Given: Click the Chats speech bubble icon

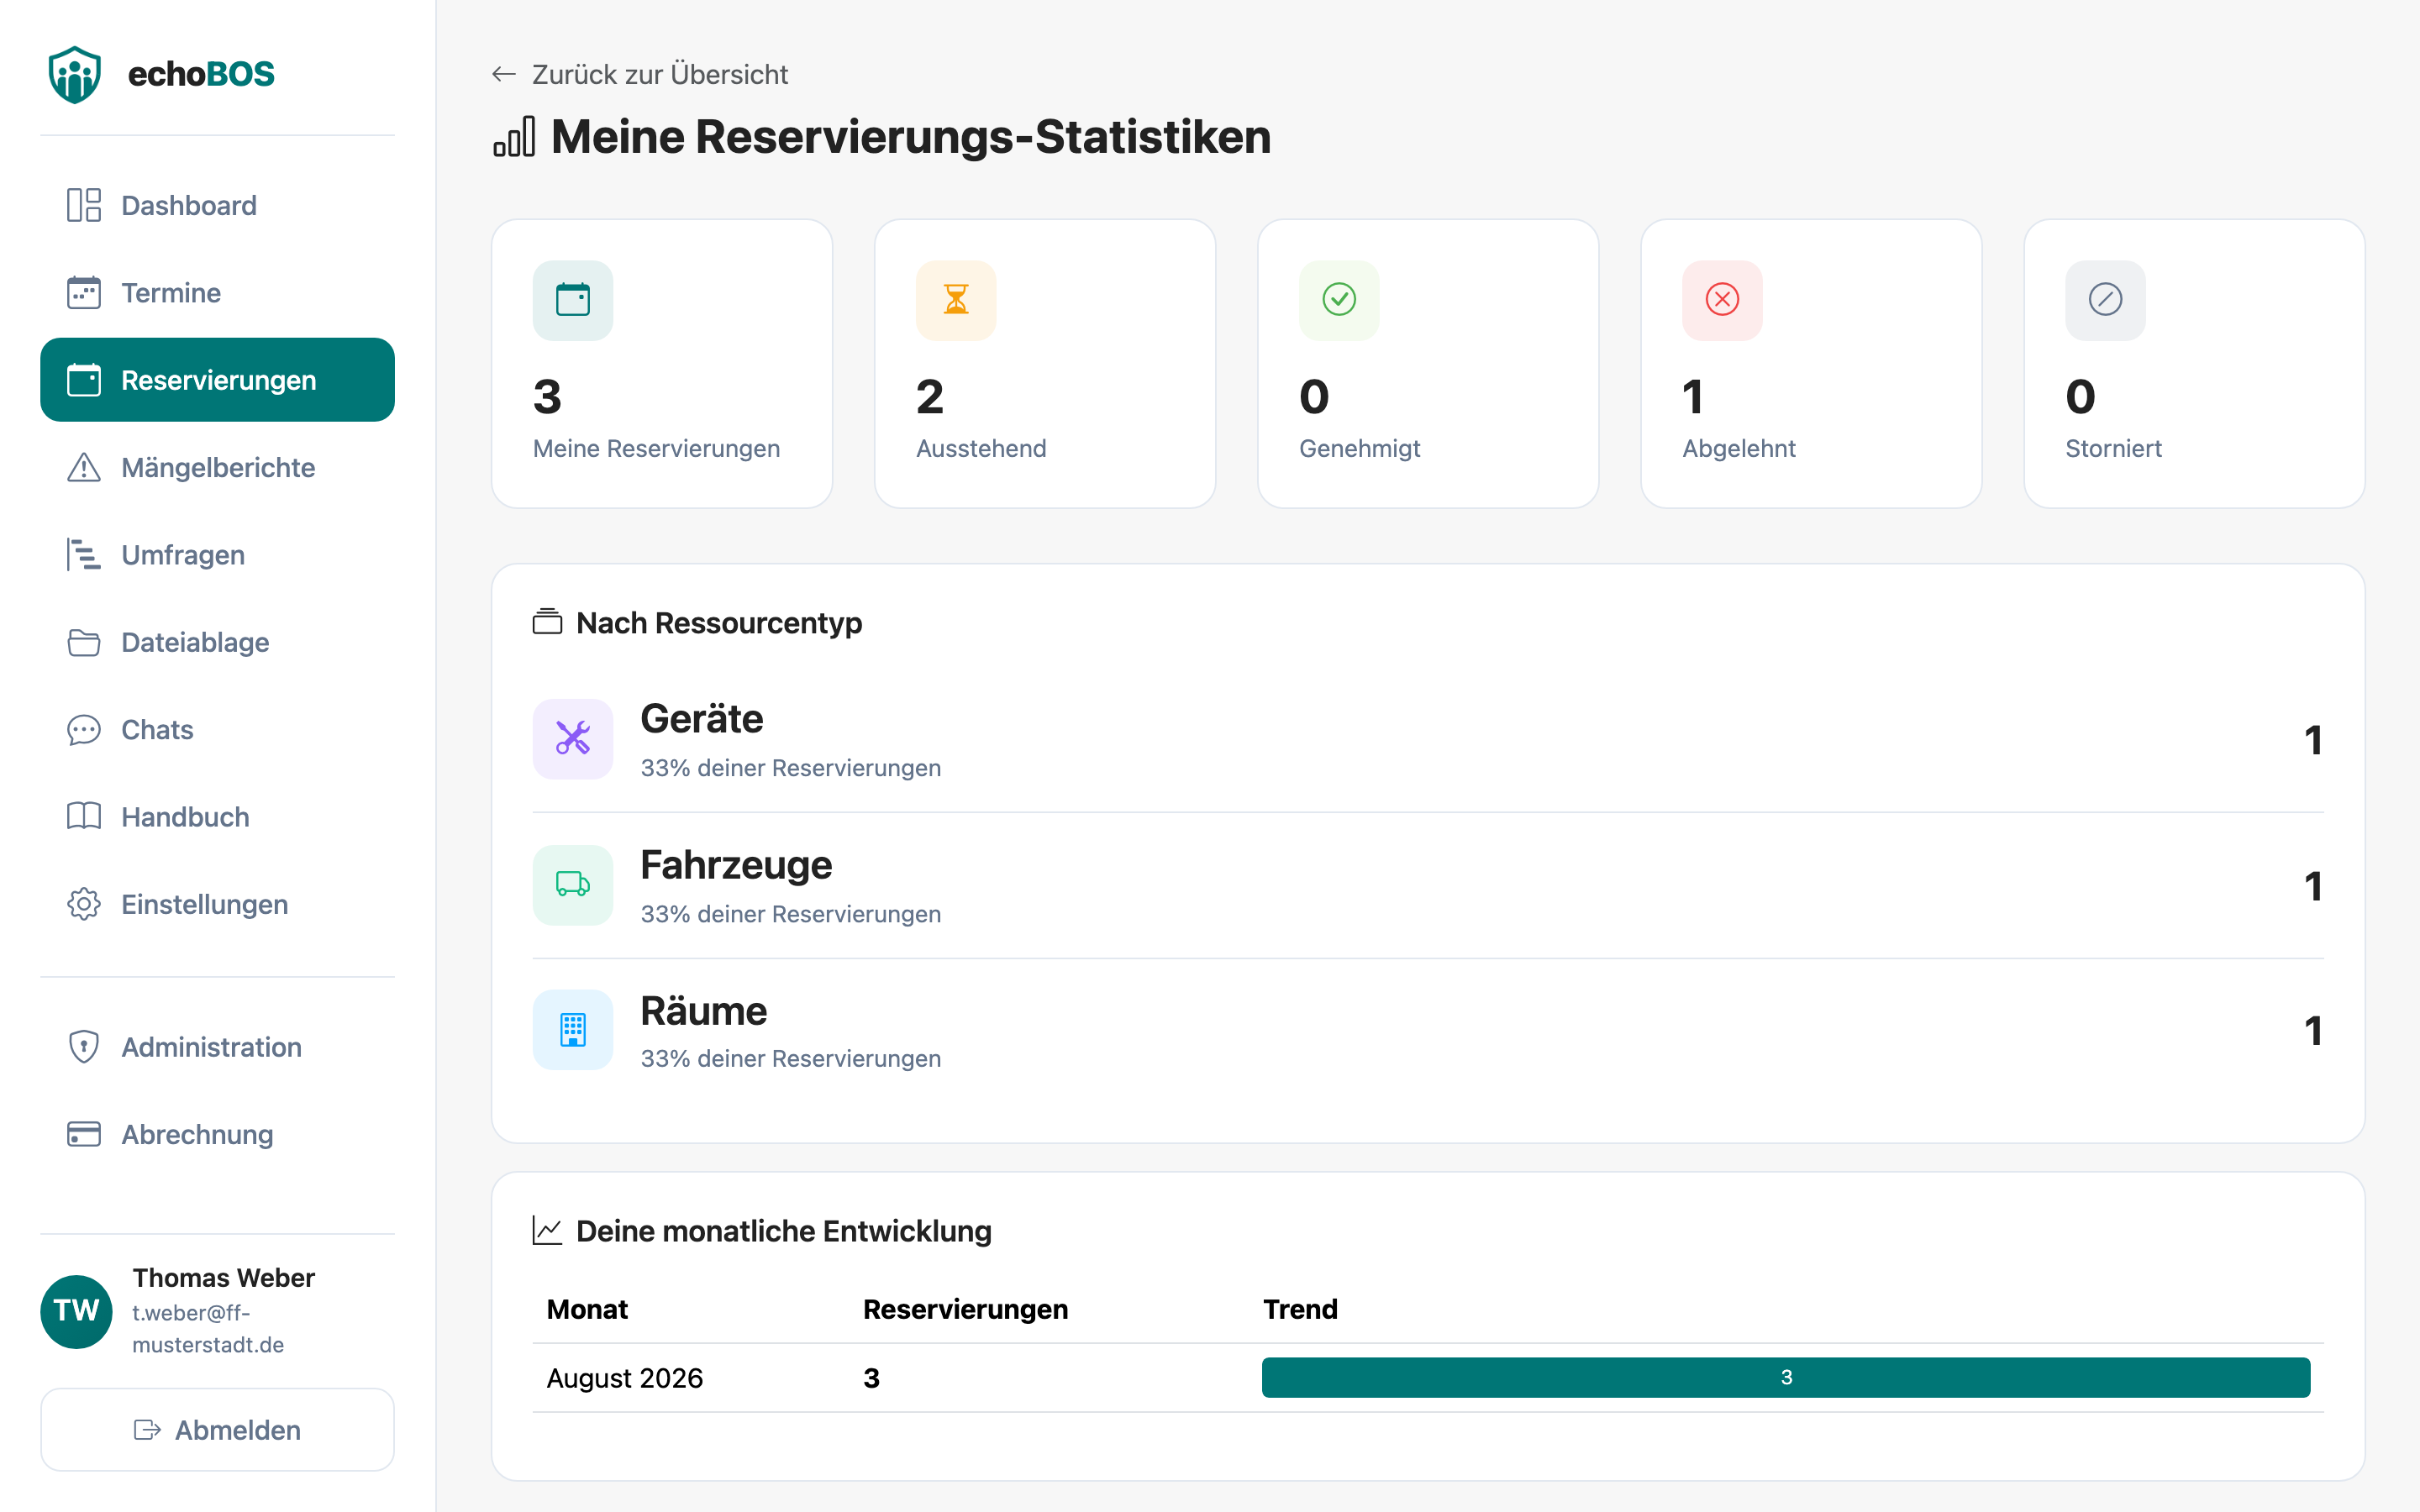Looking at the screenshot, I should (84, 730).
